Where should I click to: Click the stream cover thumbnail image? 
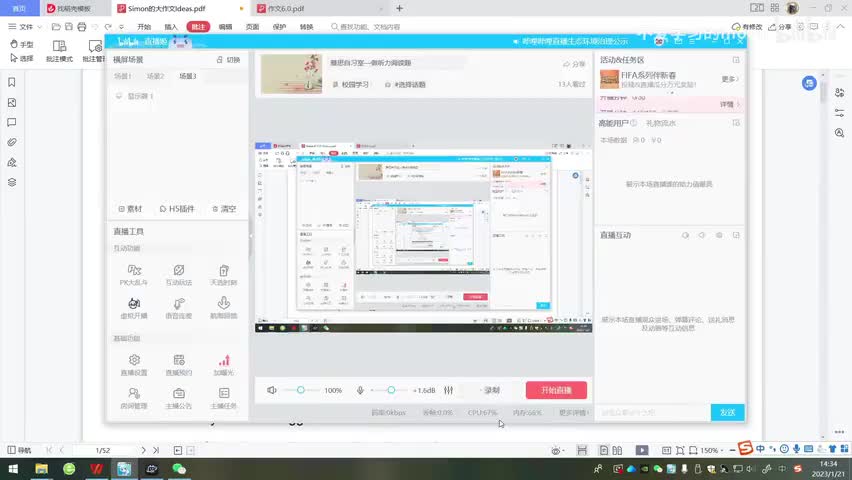click(291, 74)
